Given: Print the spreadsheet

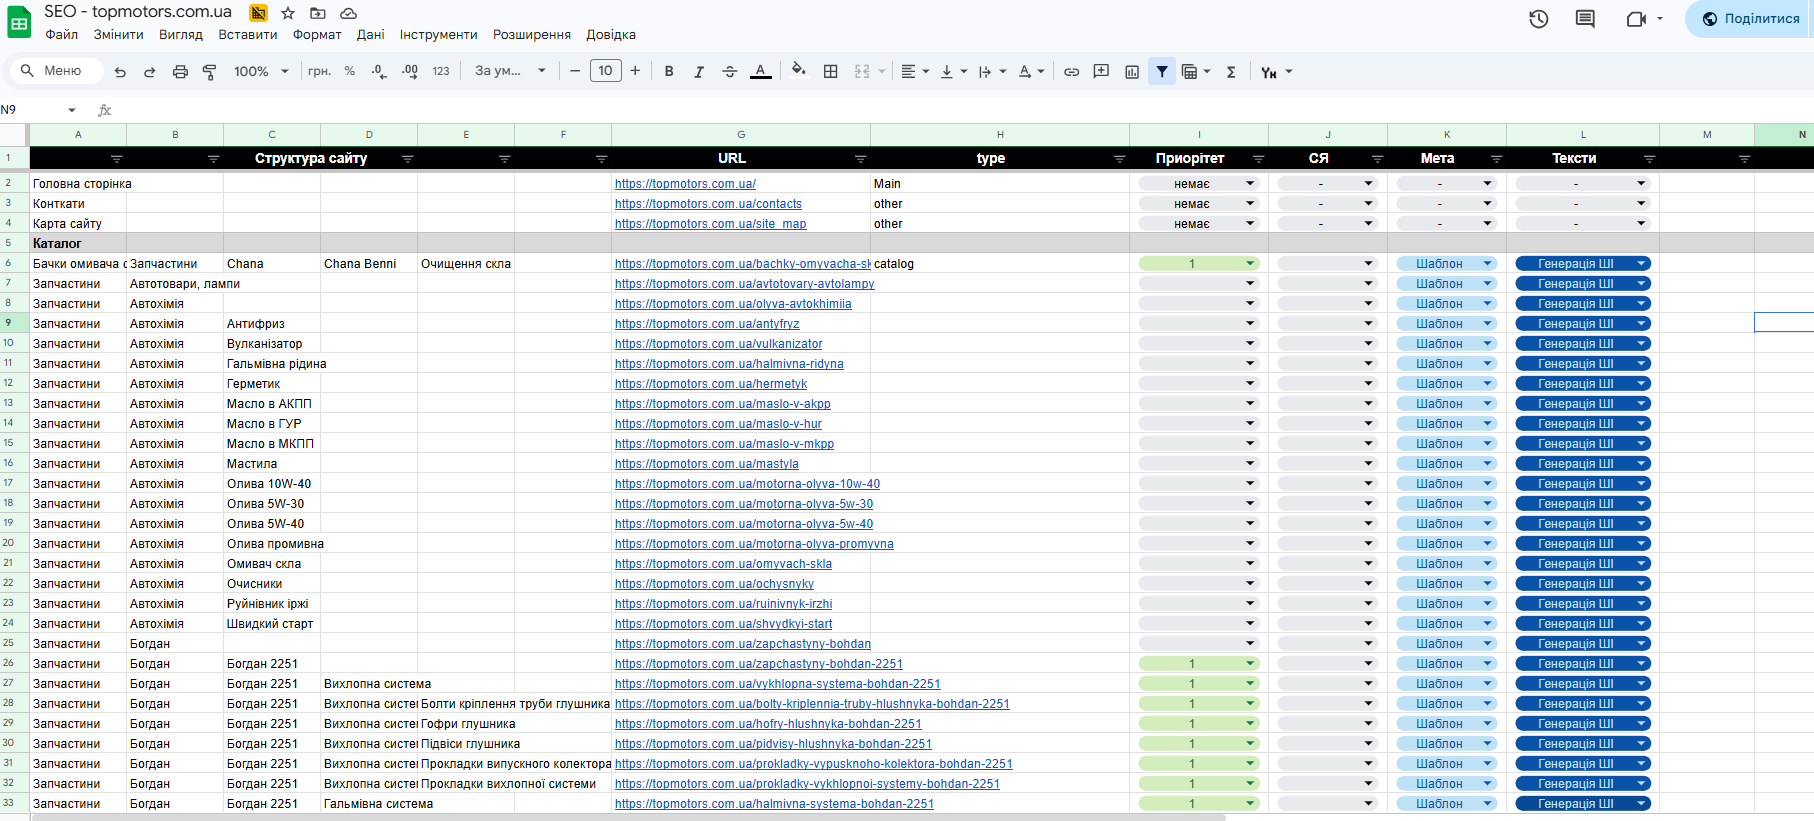Looking at the screenshot, I should tap(180, 72).
